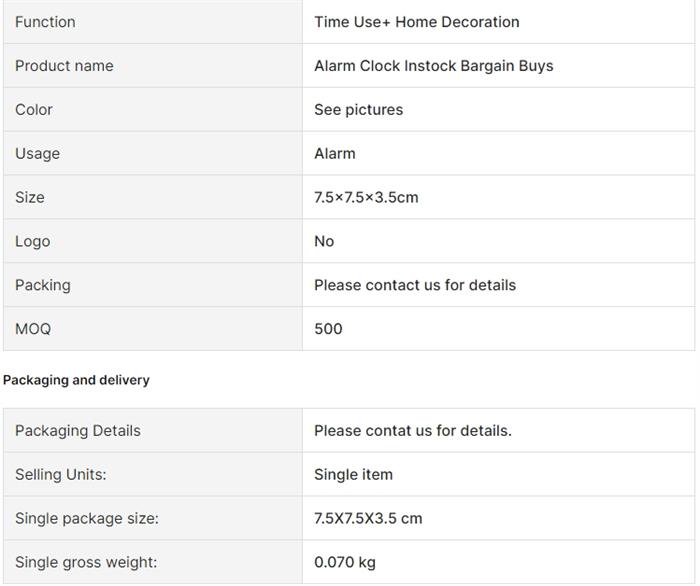700x586 pixels.
Task: Click the "7.5×7.5×3.5cm" Size value
Action: click(x=366, y=198)
